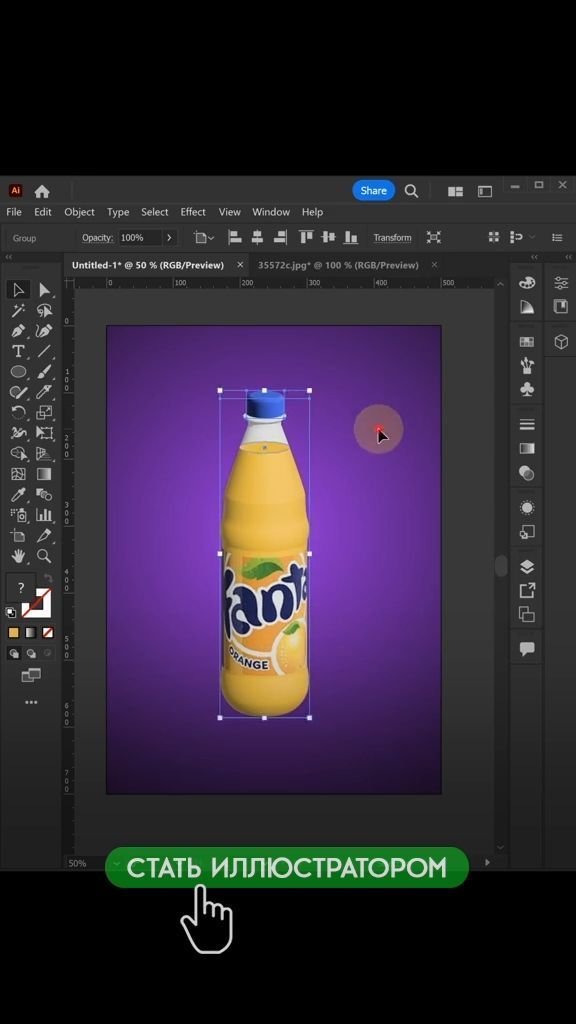Image resolution: width=576 pixels, height=1024 pixels.
Task: Open the Symbols panel club icon
Action: pos(526,389)
